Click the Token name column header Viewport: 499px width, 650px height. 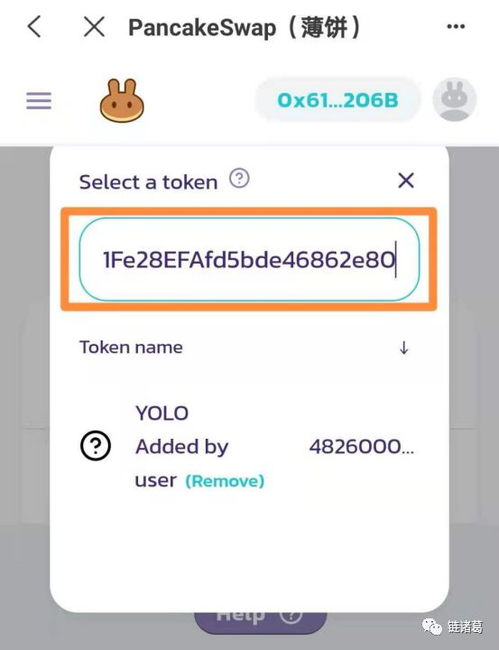tap(131, 347)
